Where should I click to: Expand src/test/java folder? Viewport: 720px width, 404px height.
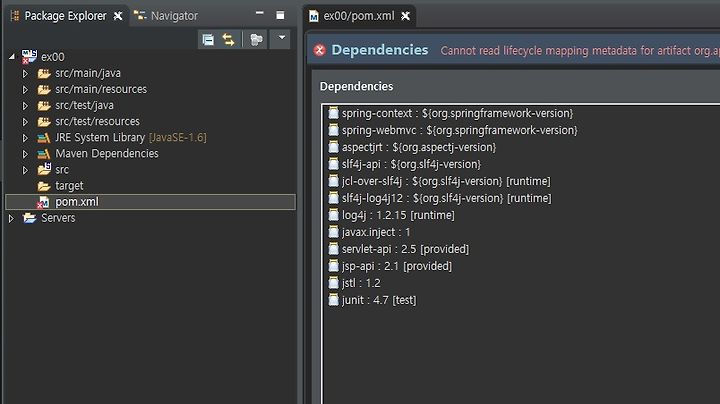[x=25, y=106]
